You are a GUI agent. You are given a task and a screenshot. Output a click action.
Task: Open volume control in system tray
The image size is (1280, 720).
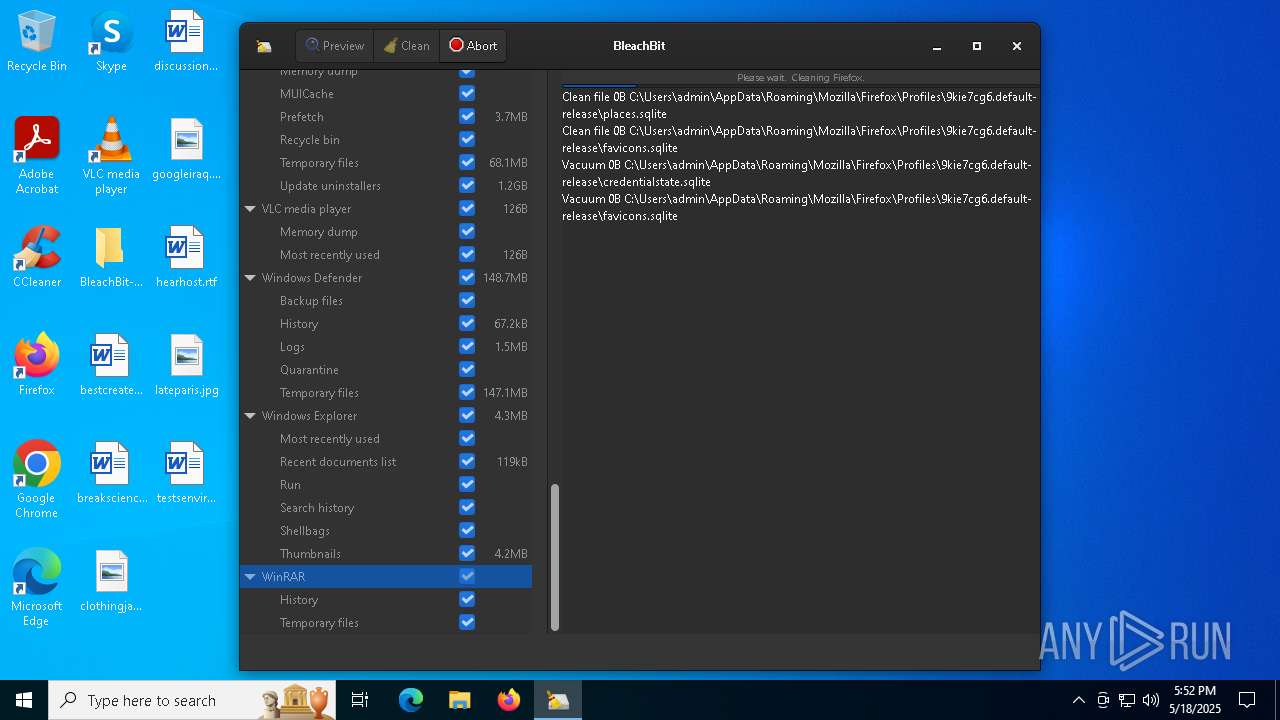click(x=1151, y=700)
